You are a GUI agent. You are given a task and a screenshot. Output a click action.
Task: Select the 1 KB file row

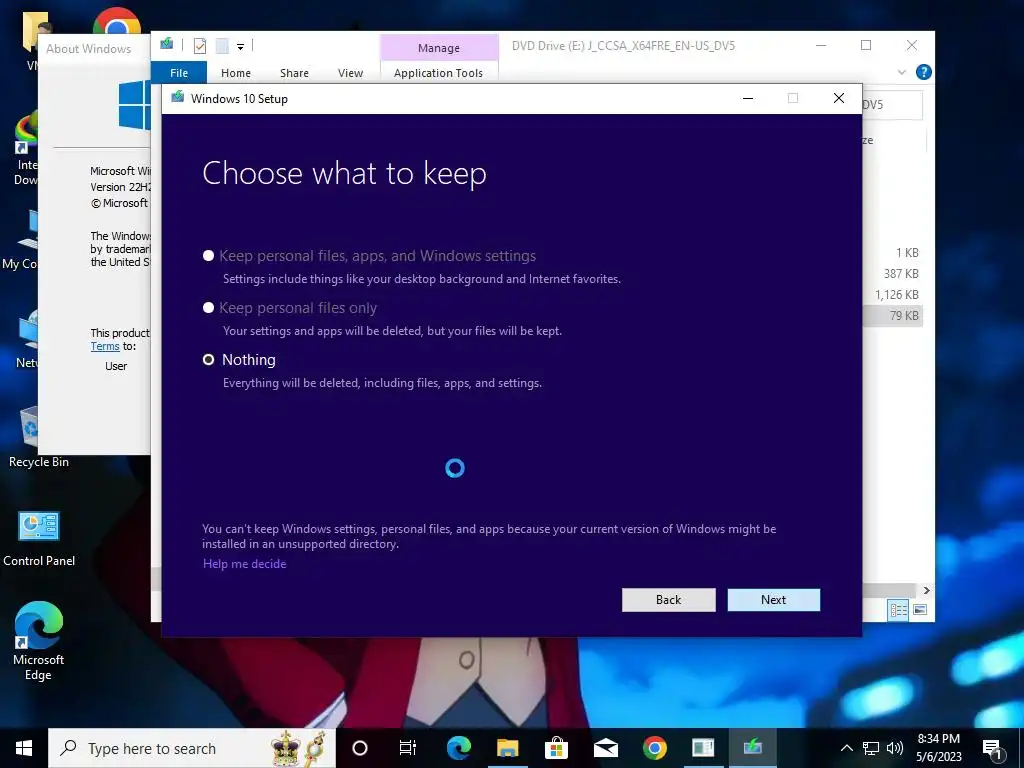click(x=892, y=253)
